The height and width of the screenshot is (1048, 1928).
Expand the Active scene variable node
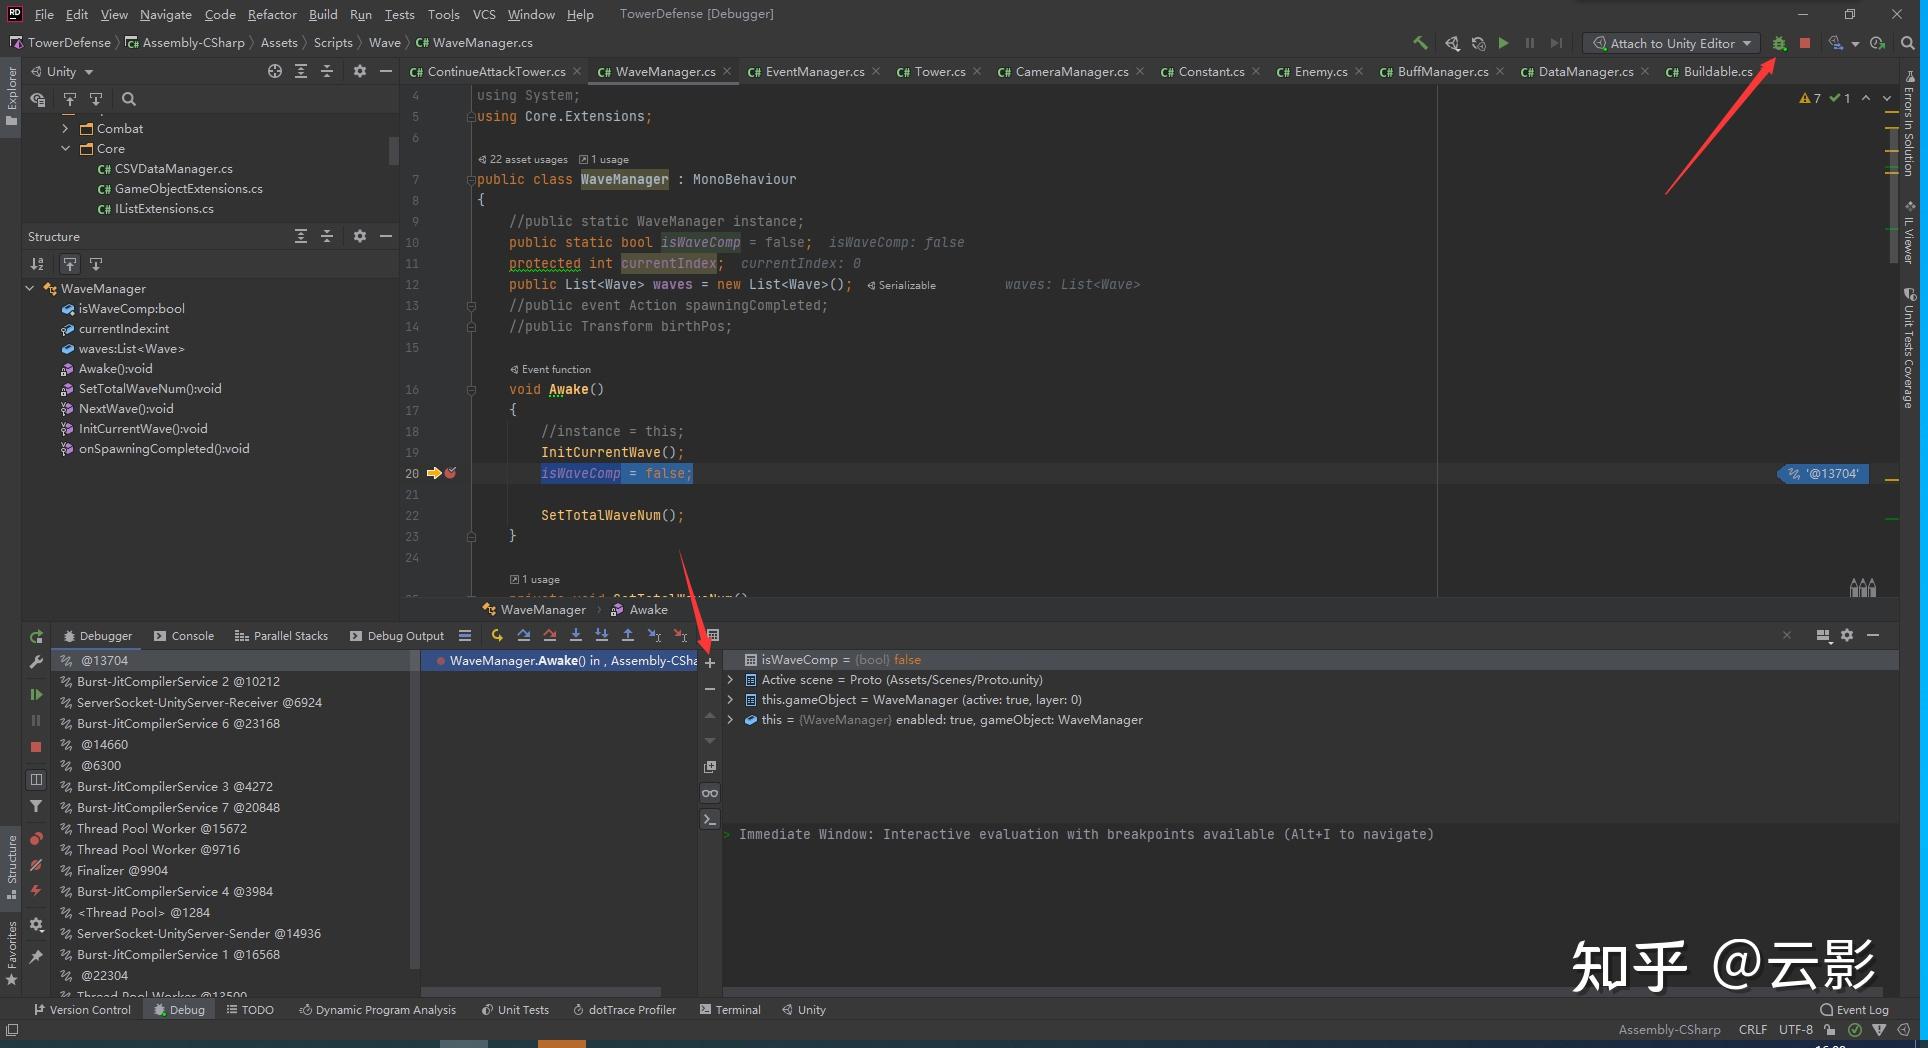coord(730,680)
